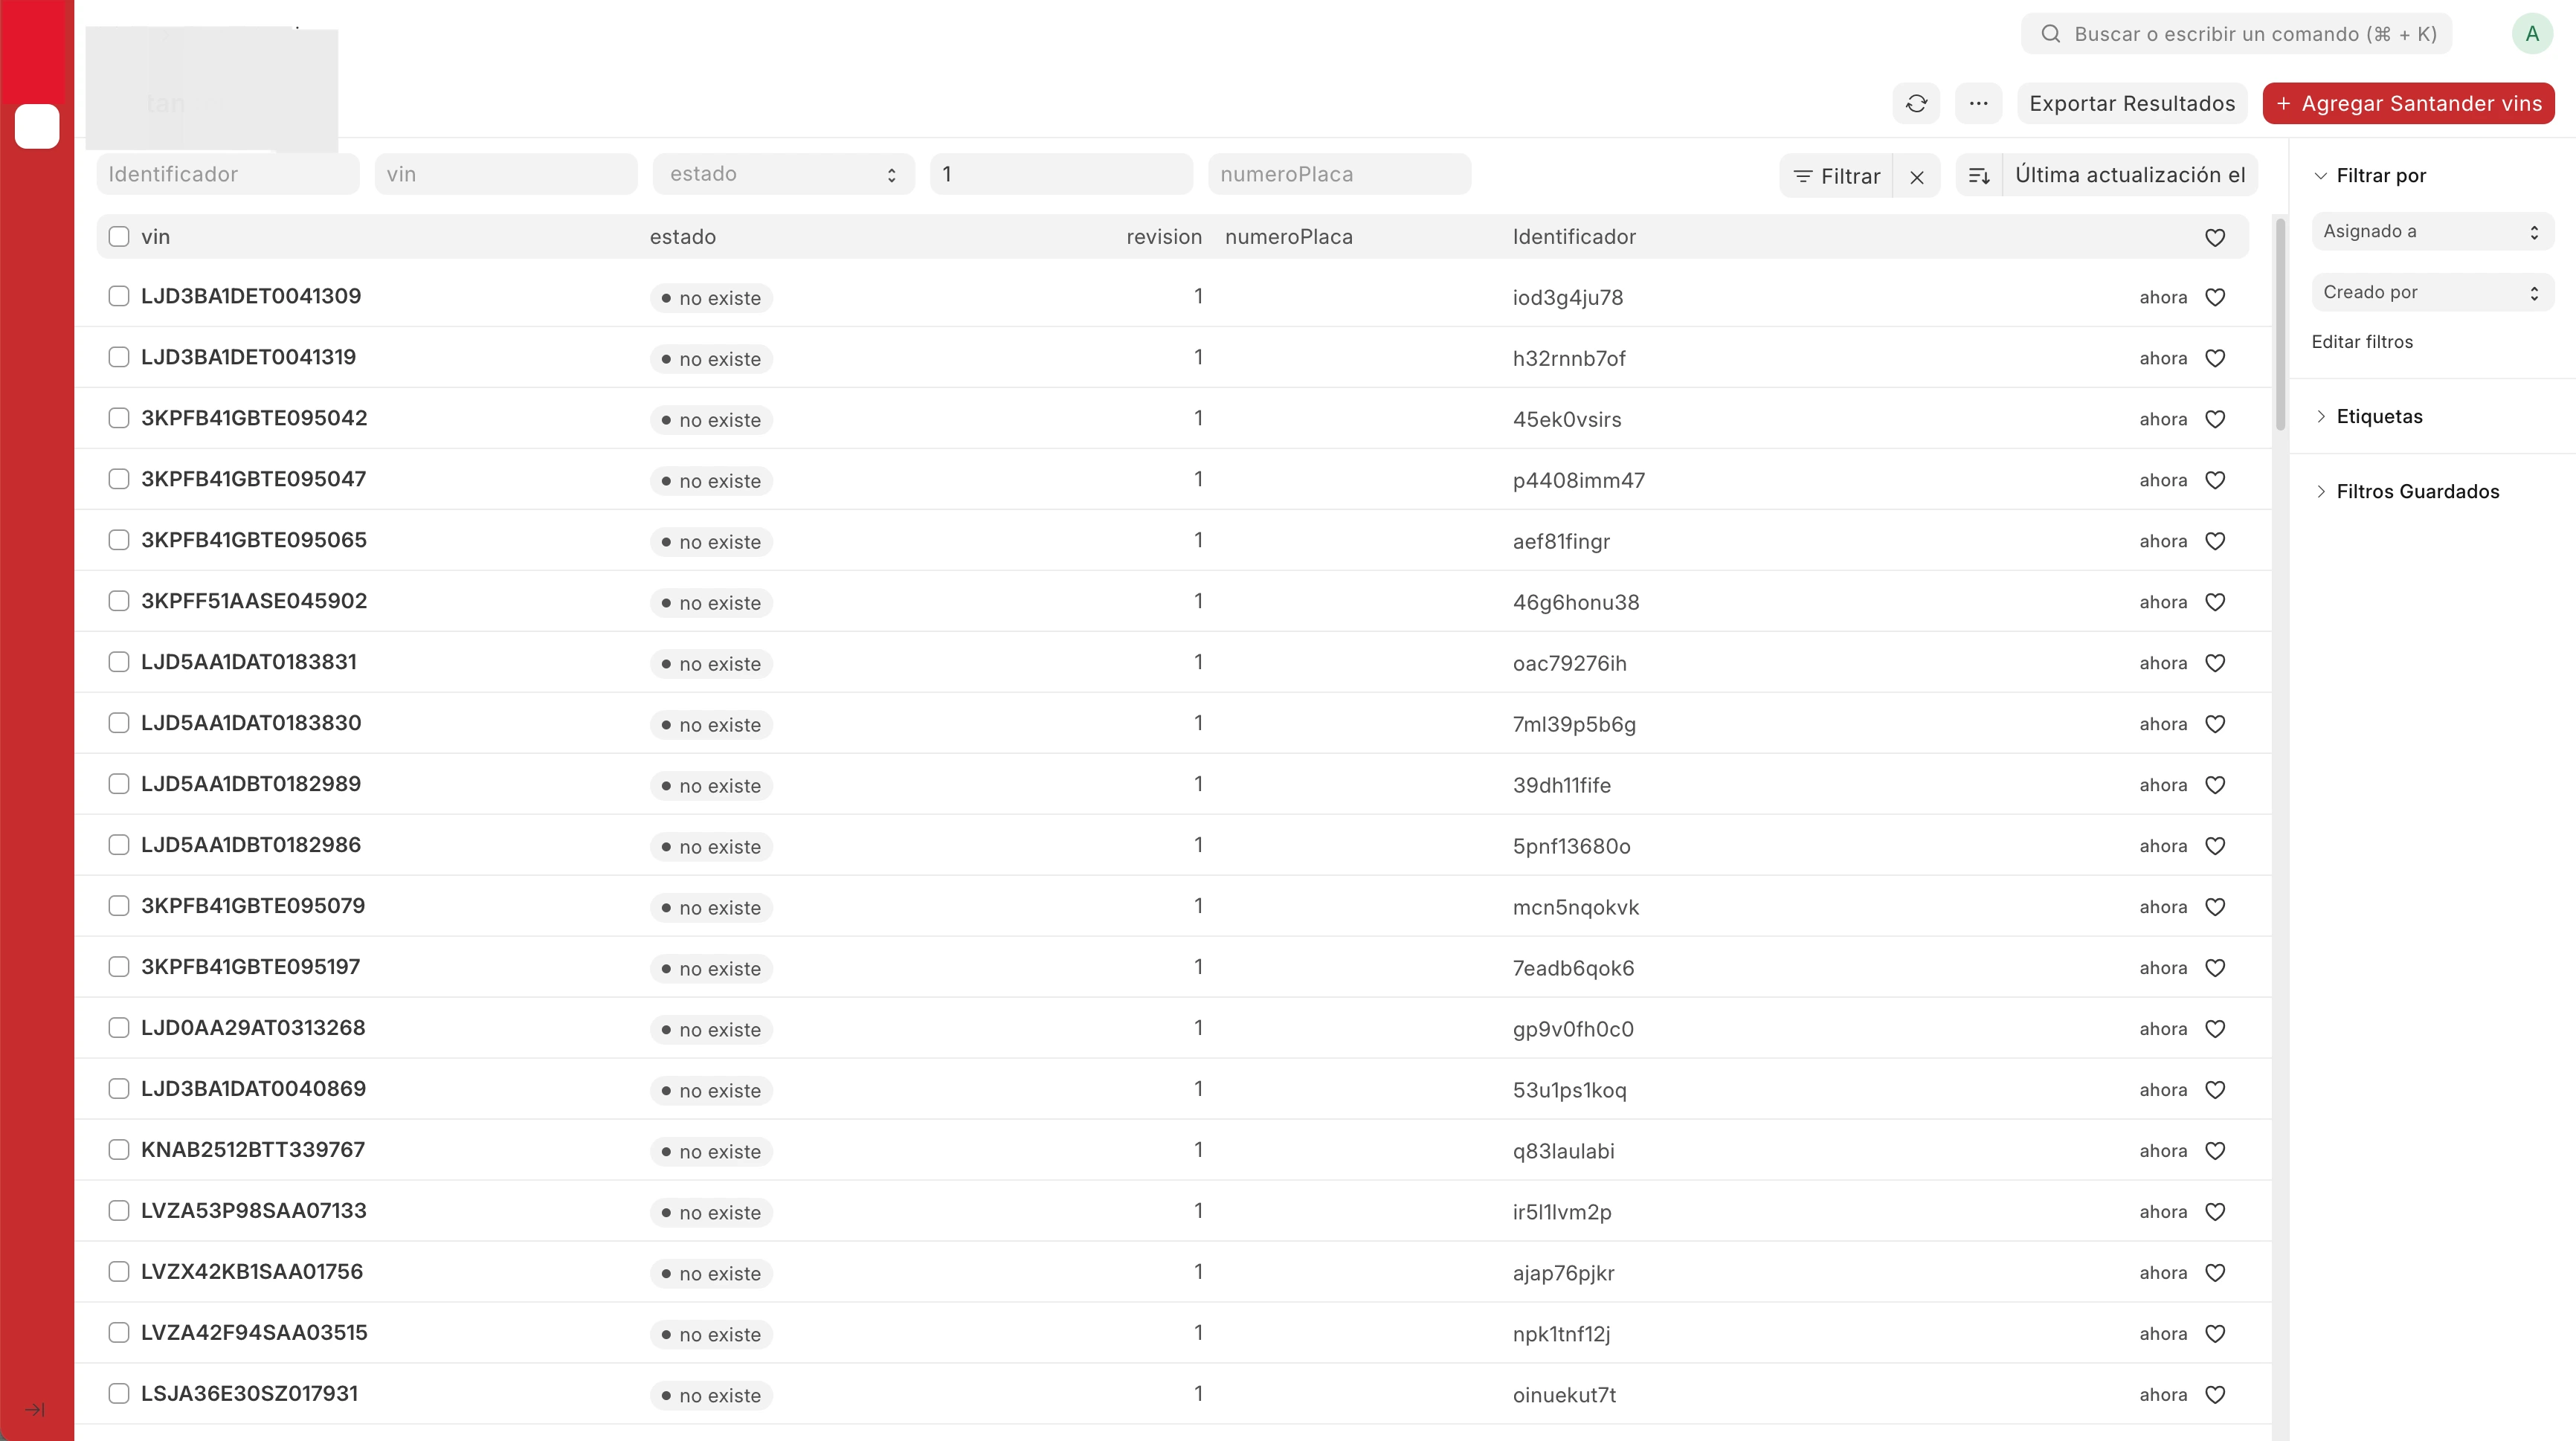Viewport: 2576px width, 1441px height.
Task: Like row KNAB2512BTT339767 with heart icon
Action: point(2215,1151)
